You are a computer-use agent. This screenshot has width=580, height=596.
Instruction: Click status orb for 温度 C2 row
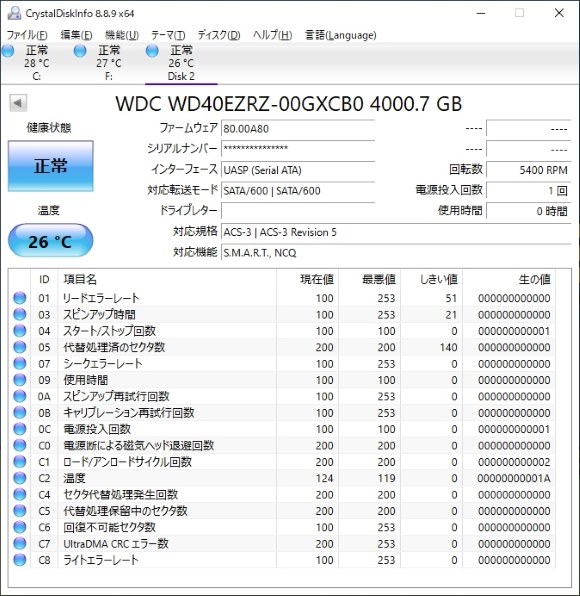click(19, 478)
